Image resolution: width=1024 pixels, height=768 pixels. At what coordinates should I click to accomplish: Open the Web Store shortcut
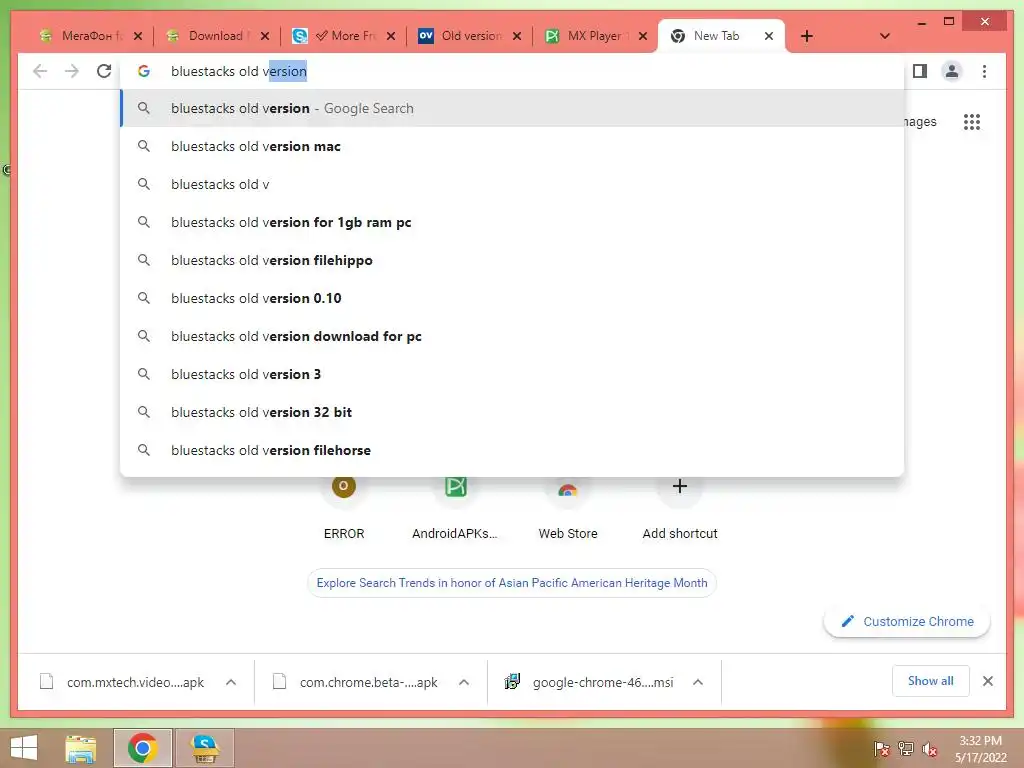coord(568,509)
